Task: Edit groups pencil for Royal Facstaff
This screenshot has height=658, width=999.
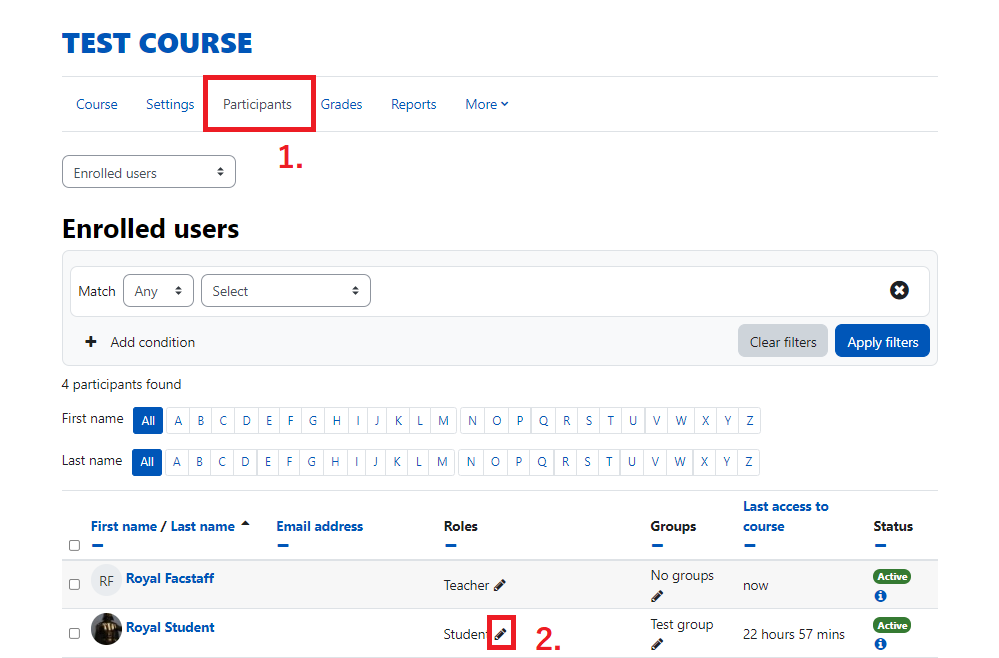Action: (x=657, y=596)
